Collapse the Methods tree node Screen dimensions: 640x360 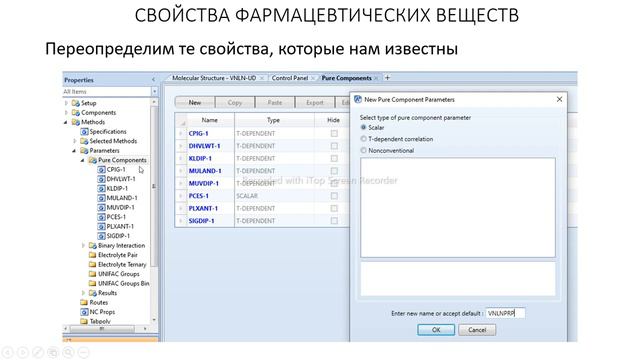(x=66, y=122)
